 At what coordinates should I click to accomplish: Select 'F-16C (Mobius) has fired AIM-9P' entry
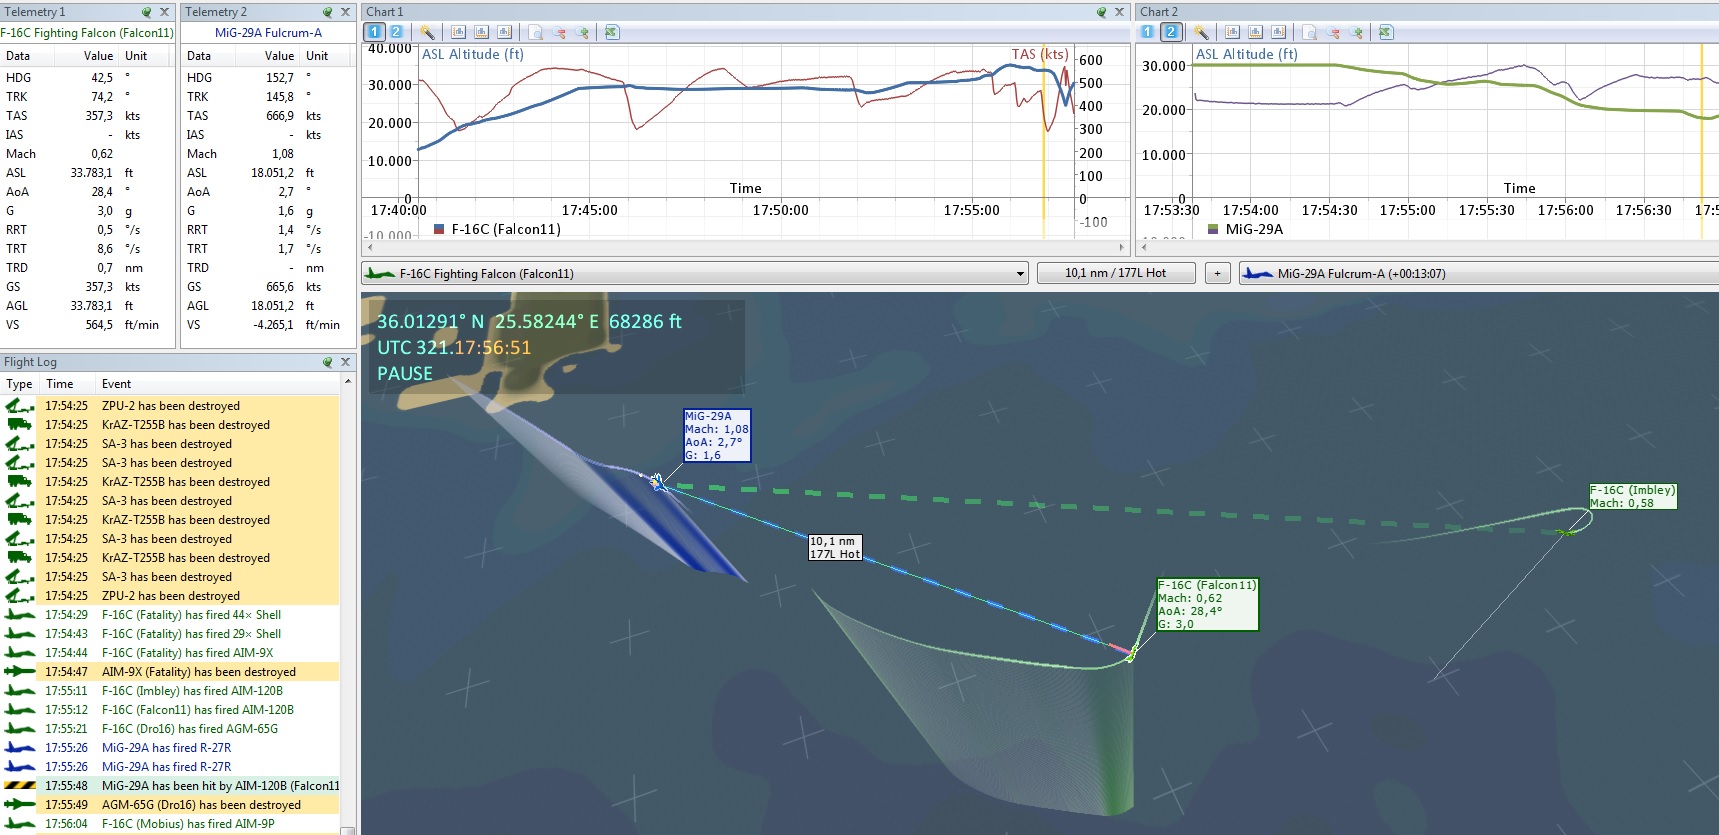coord(170,824)
